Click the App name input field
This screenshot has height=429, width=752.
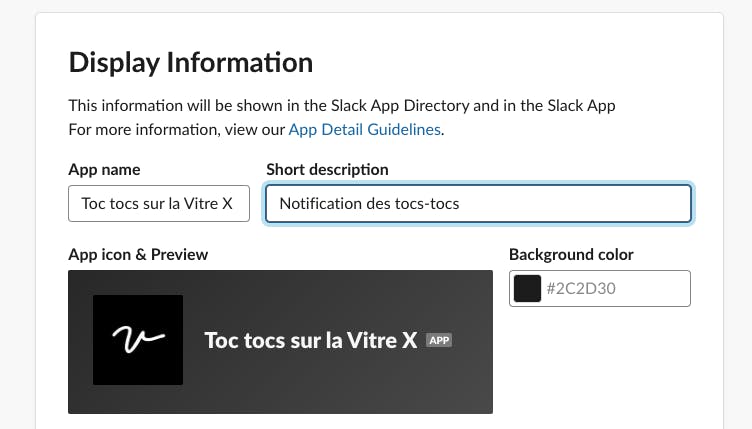click(159, 204)
